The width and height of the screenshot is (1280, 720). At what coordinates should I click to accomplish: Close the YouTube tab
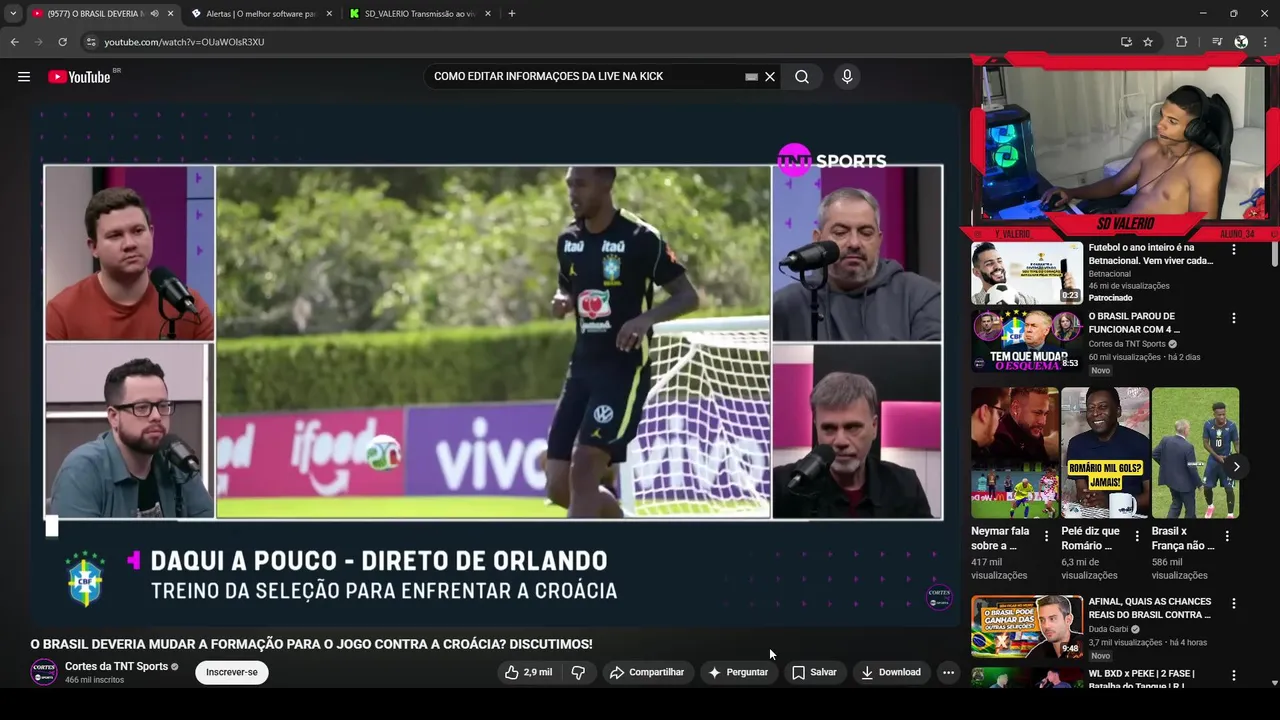tap(170, 14)
